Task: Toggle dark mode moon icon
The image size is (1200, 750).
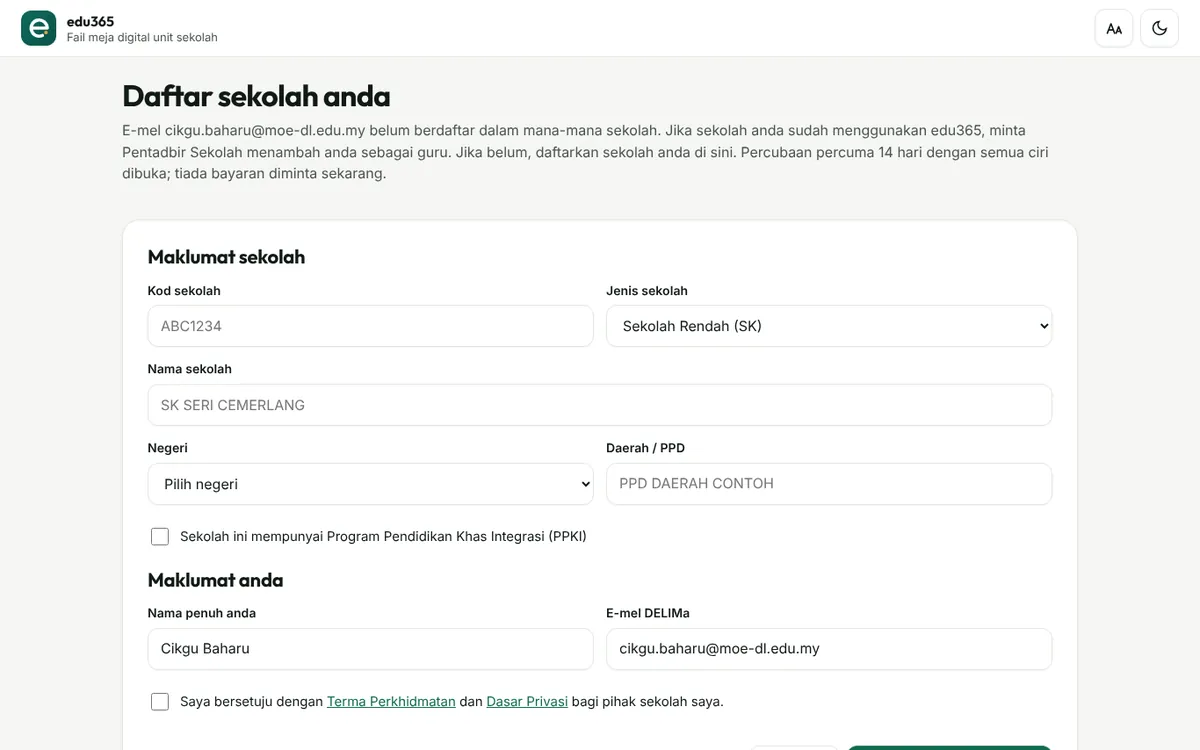Action: tap(1160, 28)
